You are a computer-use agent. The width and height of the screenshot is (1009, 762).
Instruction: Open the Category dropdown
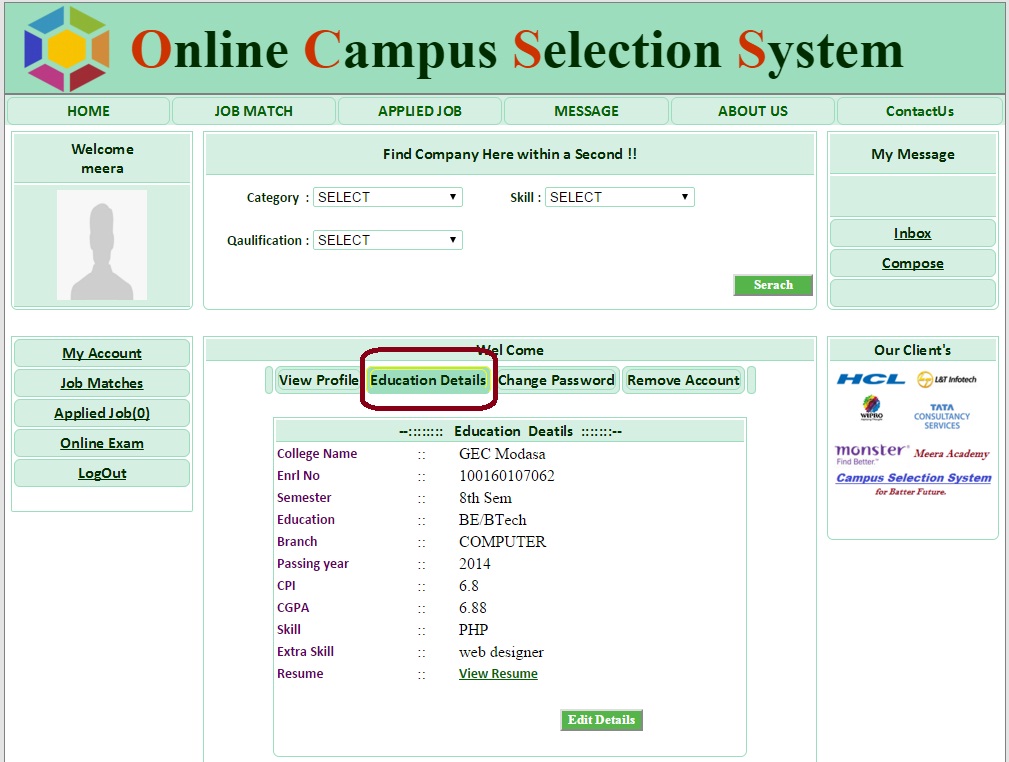pyautogui.click(x=388, y=197)
